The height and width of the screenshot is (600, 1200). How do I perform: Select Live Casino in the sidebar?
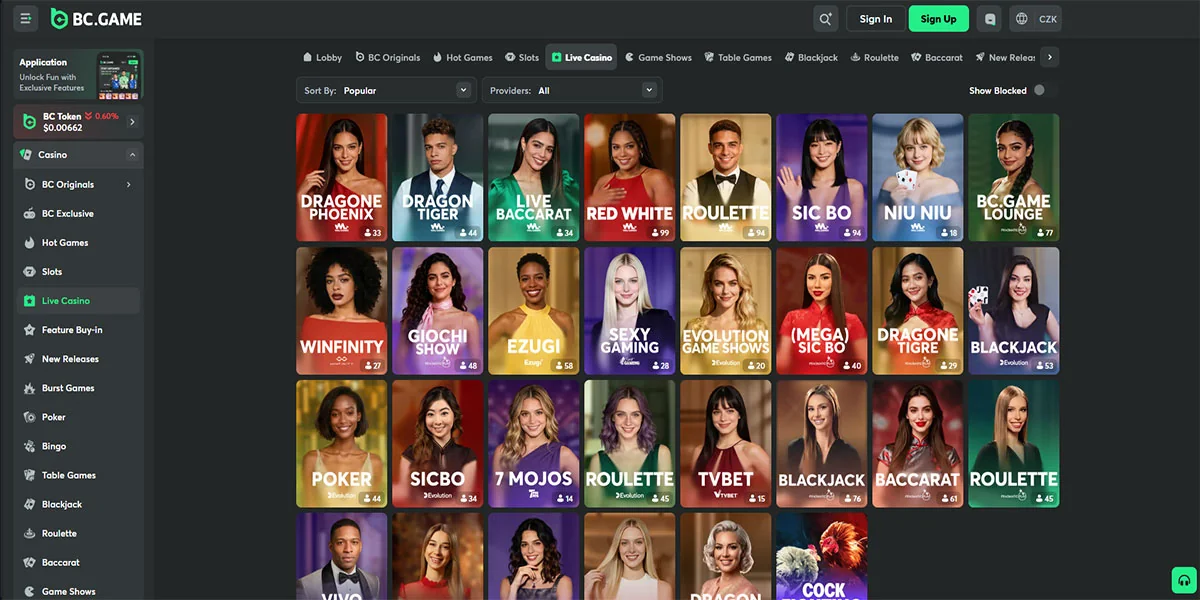79,301
